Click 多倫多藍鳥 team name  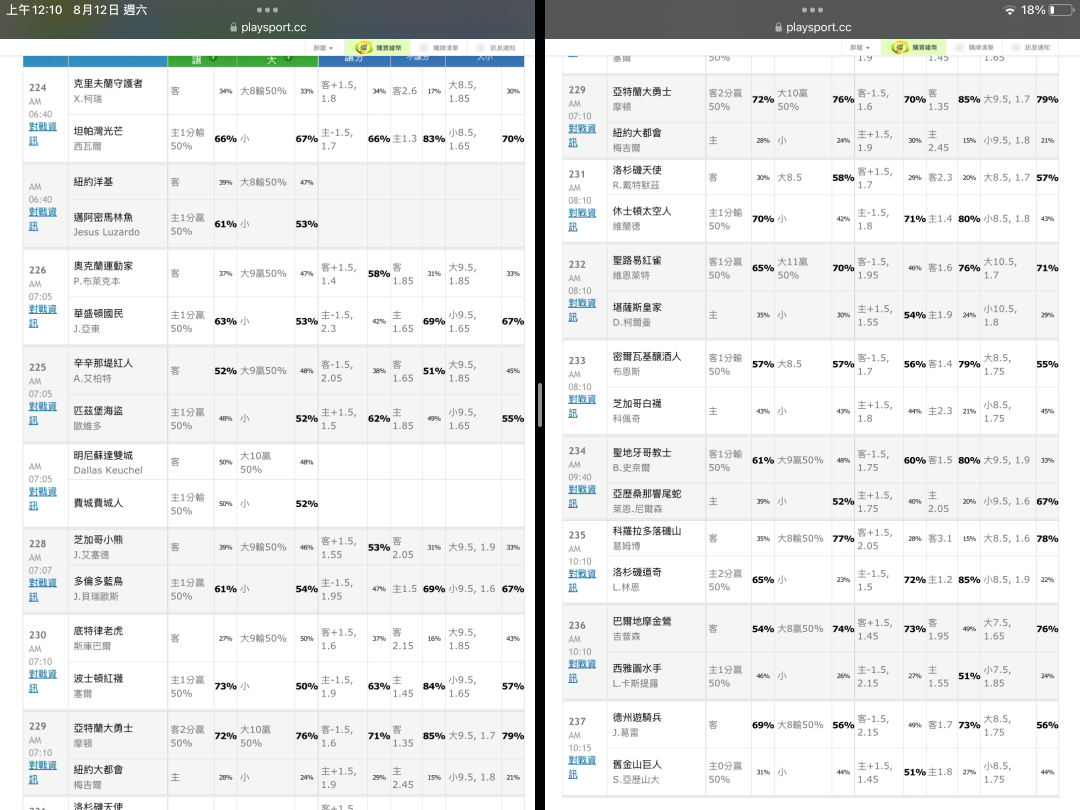click(x=98, y=581)
